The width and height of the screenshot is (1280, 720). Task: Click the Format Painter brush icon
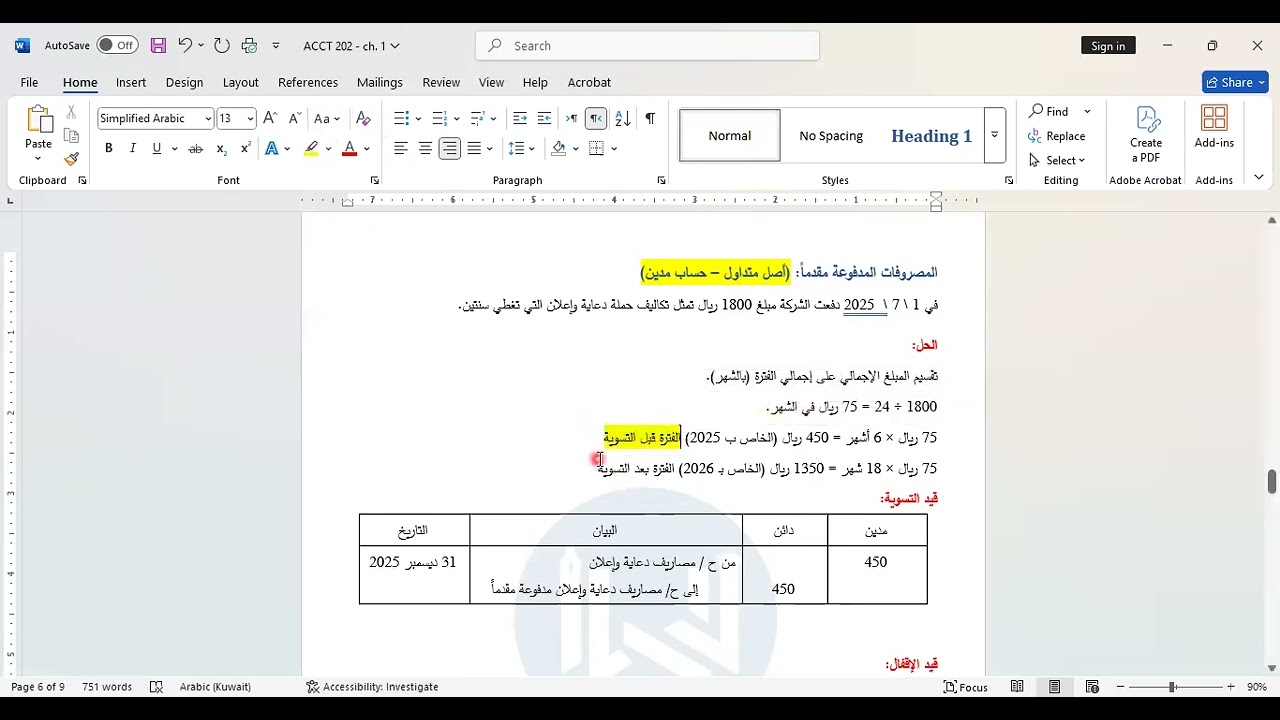(71, 159)
